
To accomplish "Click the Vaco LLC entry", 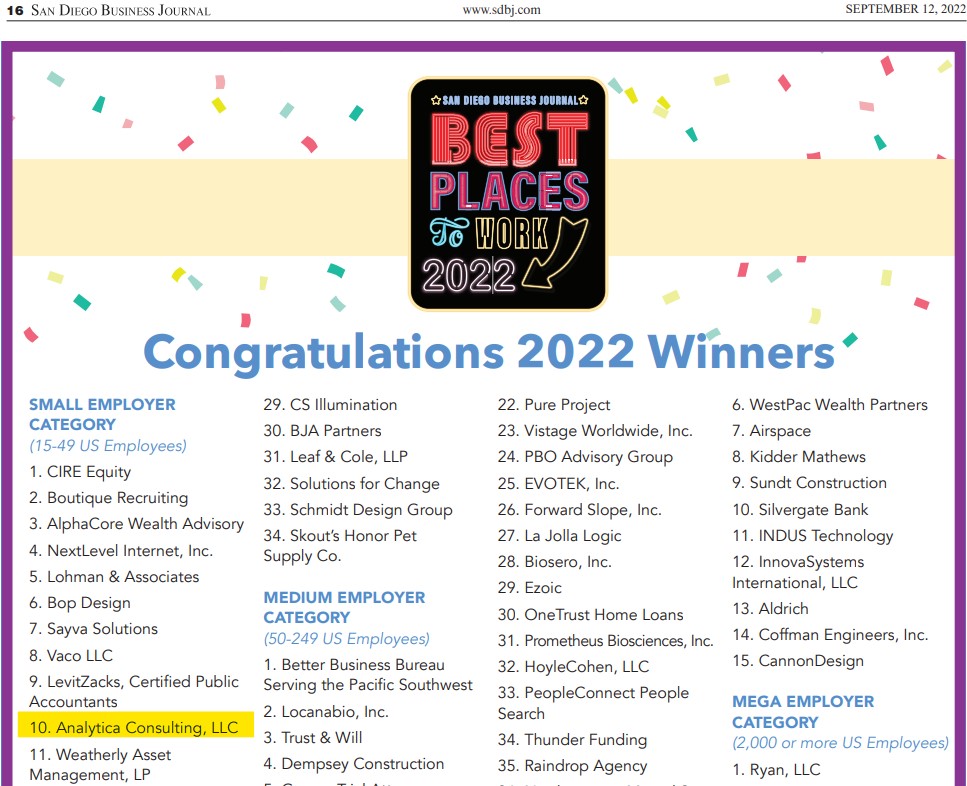I will click(x=71, y=655).
